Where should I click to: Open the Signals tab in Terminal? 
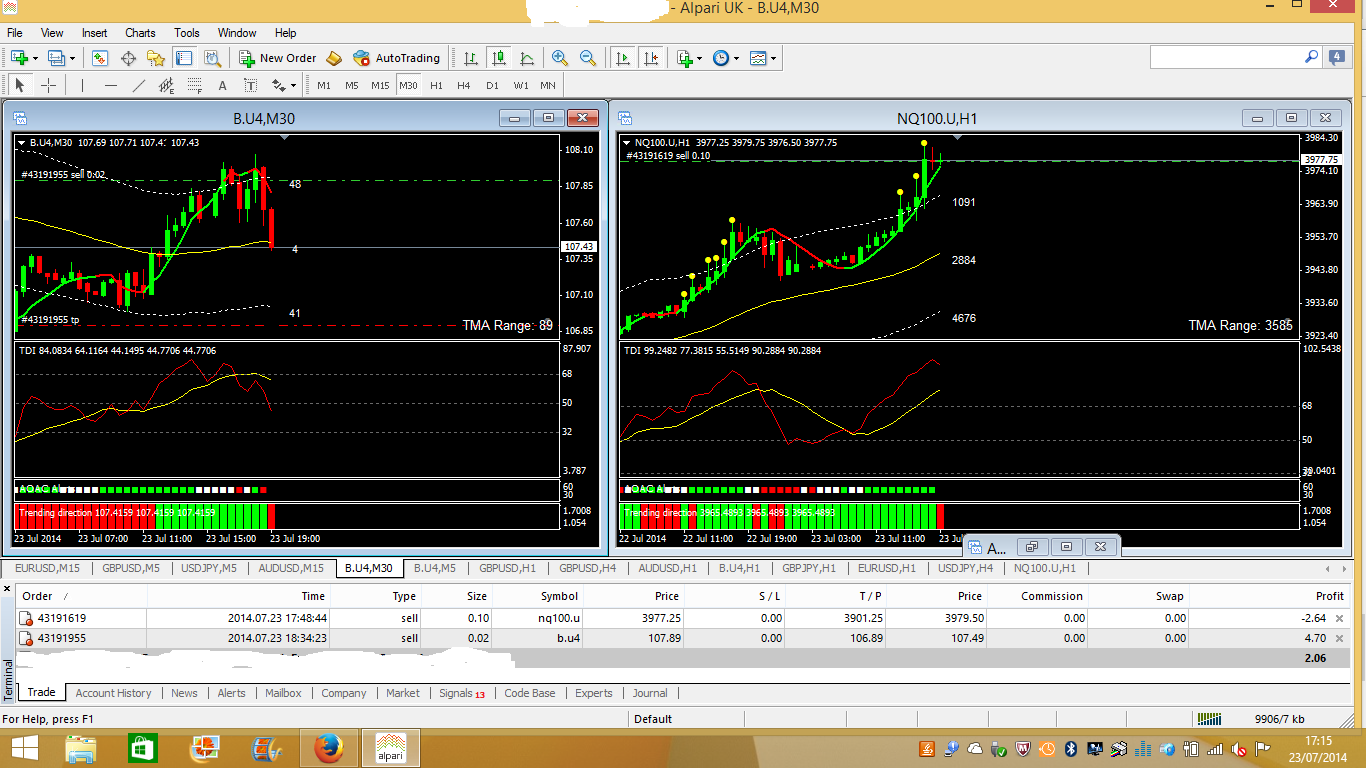pyautogui.click(x=461, y=693)
